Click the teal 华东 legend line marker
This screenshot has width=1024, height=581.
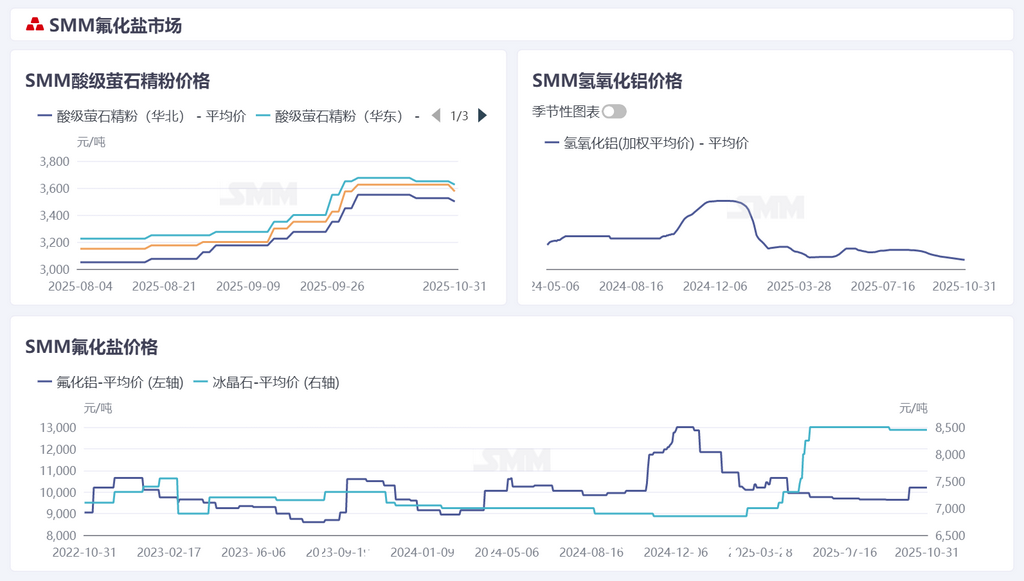point(264,116)
